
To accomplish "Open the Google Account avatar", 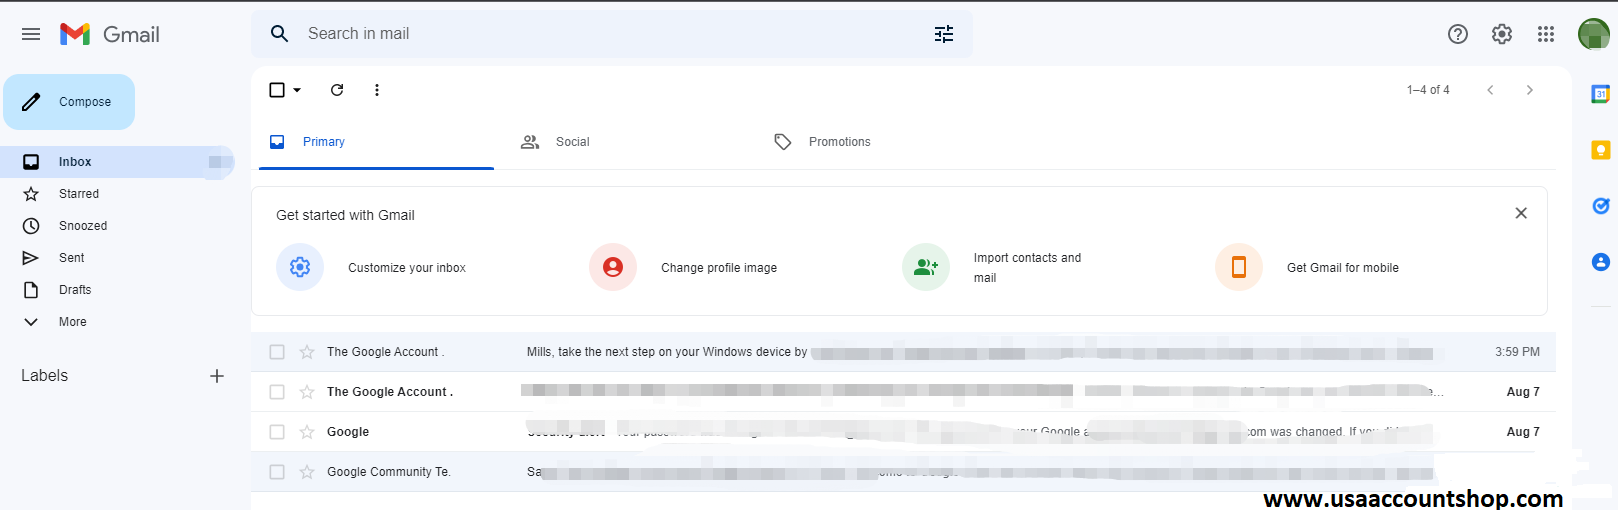I will pos(1594,34).
